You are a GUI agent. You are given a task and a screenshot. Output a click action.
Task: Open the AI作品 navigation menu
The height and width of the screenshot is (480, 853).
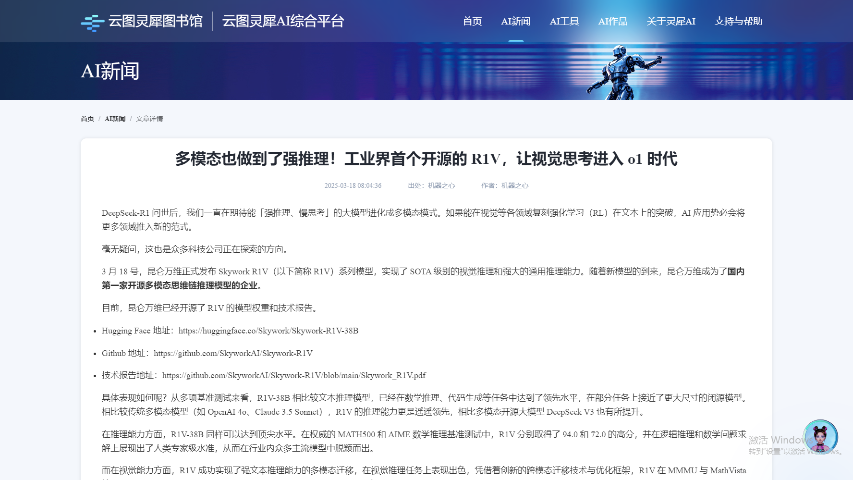coord(613,21)
